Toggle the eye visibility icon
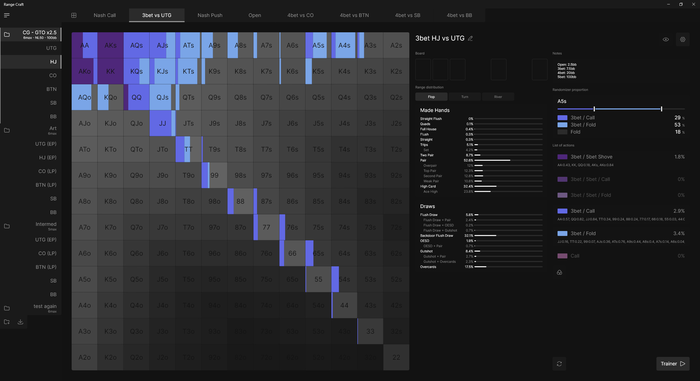This screenshot has width=700, height=381. 666,39
